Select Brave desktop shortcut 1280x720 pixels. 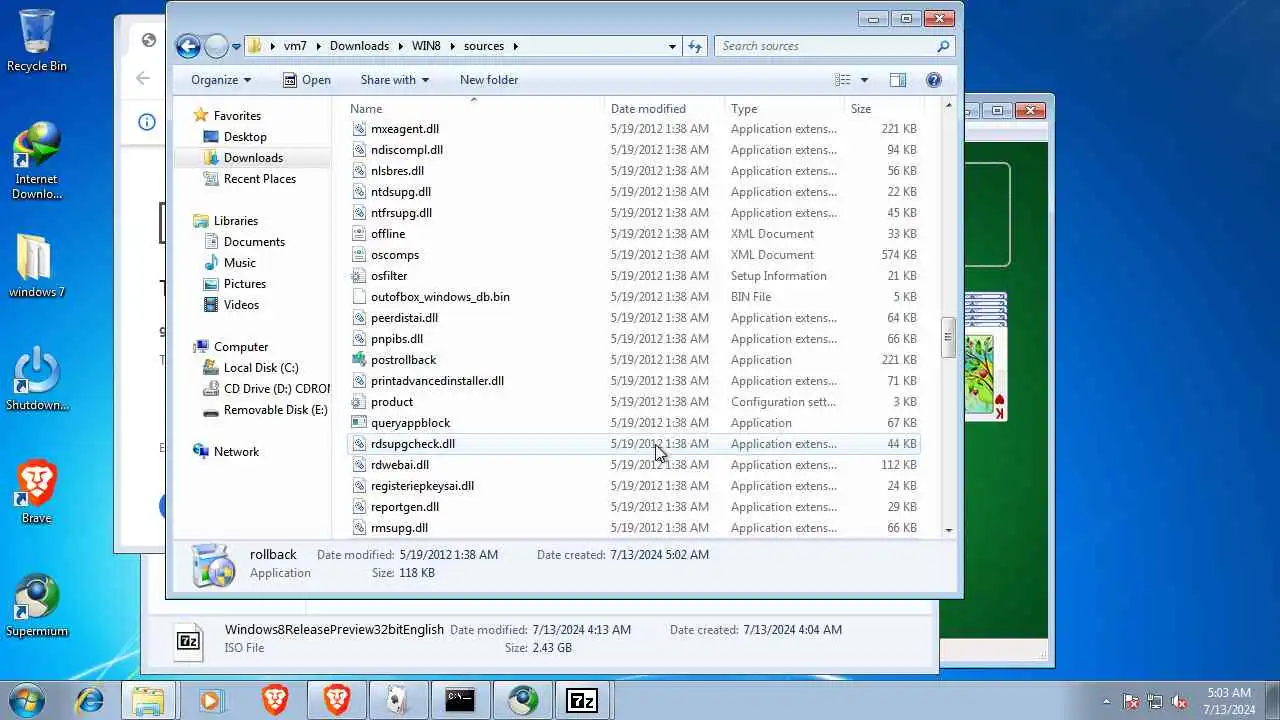(37, 493)
